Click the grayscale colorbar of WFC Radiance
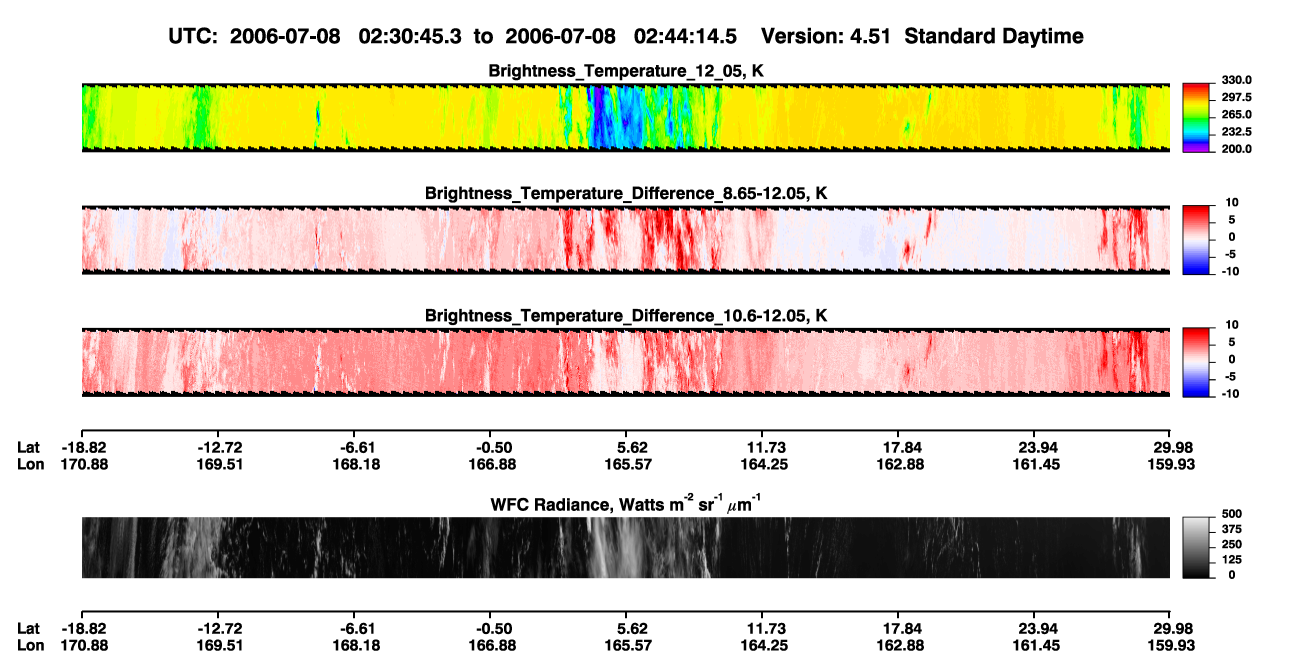The height and width of the screenshot is (667, 1300). 1197,546
